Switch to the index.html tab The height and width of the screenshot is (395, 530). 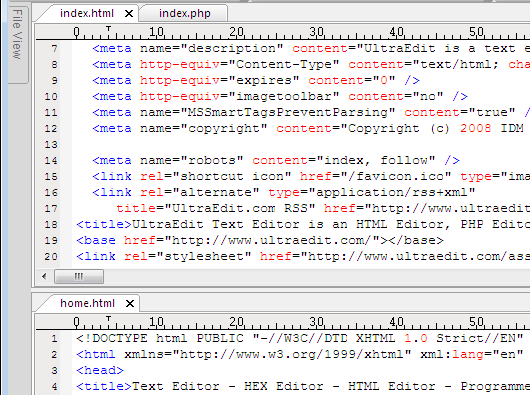click(x=87, y=14)
